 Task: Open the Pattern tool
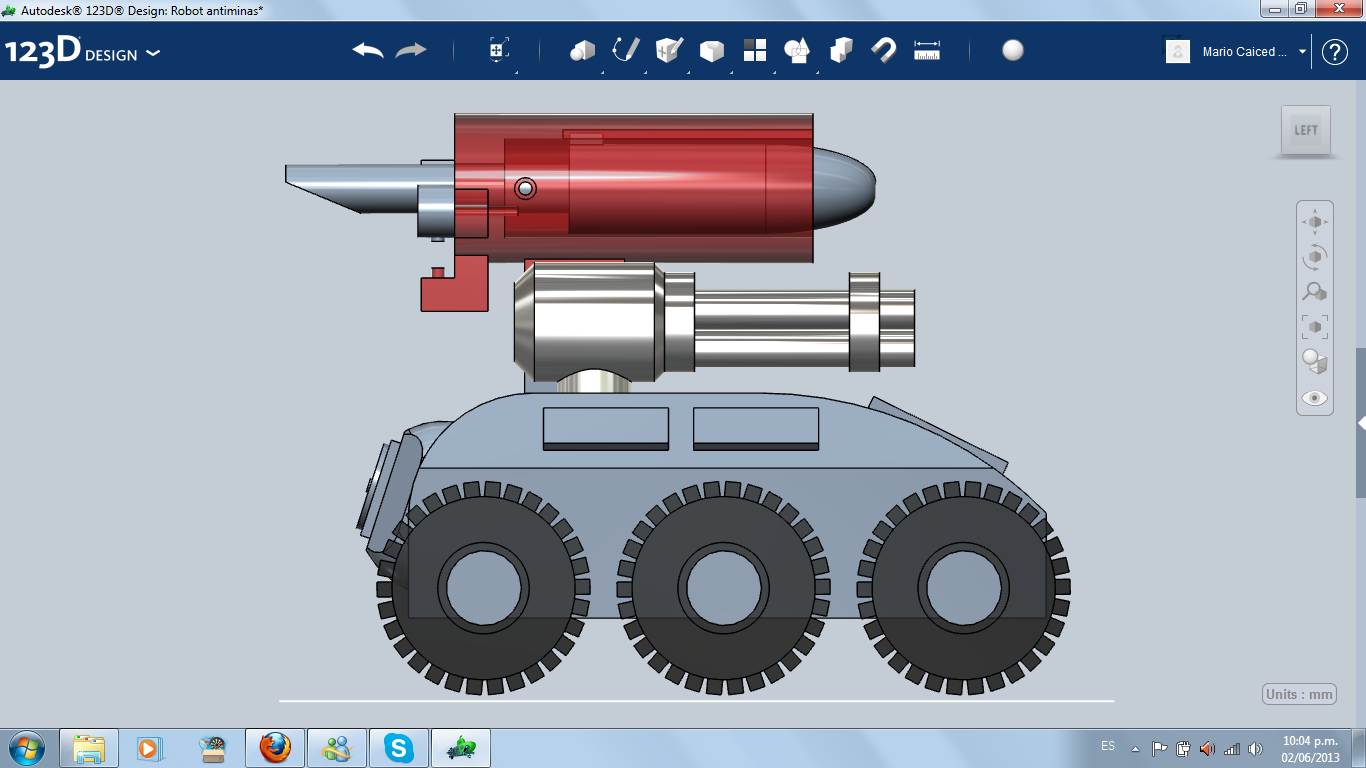tap(755, 50)
